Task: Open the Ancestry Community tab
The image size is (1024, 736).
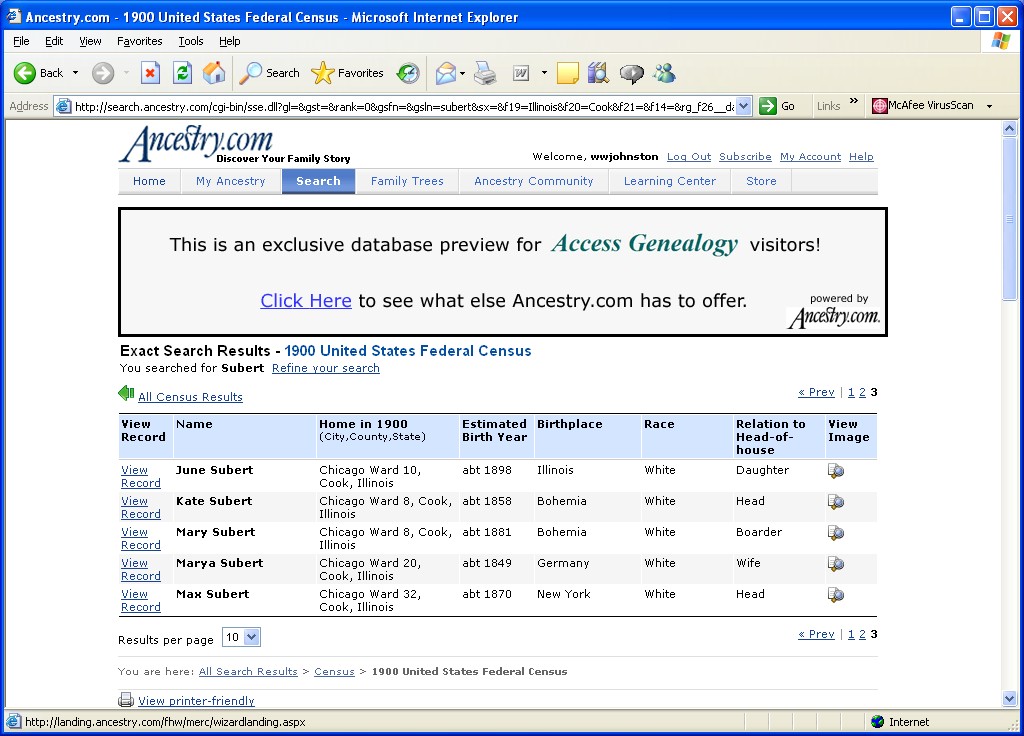Action: [x=534, y=182]
